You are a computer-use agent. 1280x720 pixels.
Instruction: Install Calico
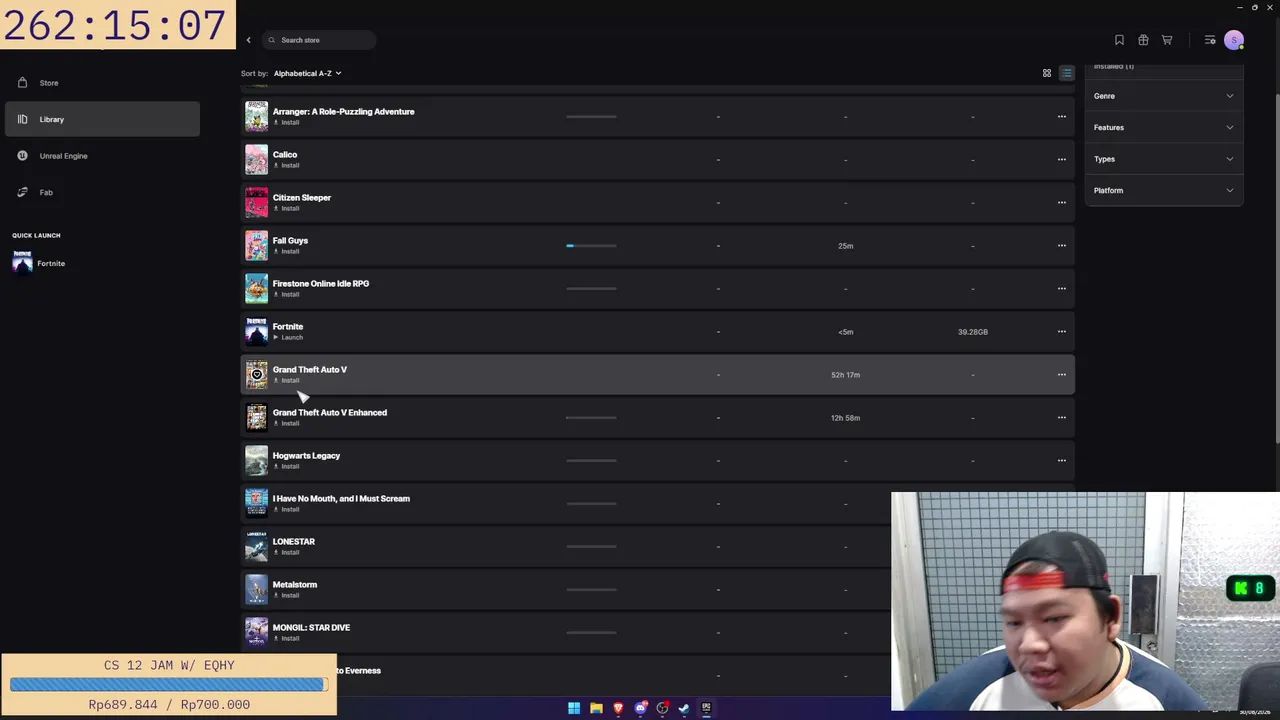[x=287, y=166]
